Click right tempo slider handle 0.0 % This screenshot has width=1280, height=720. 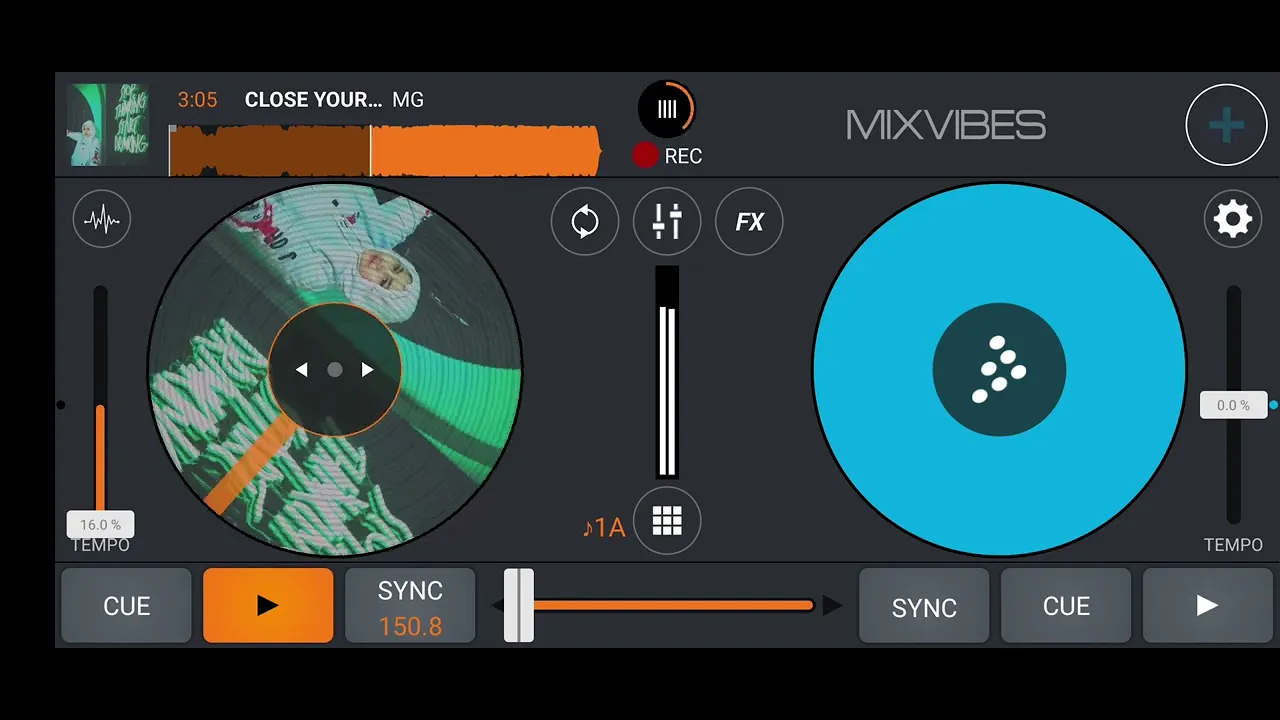[x=1233, y=405]
